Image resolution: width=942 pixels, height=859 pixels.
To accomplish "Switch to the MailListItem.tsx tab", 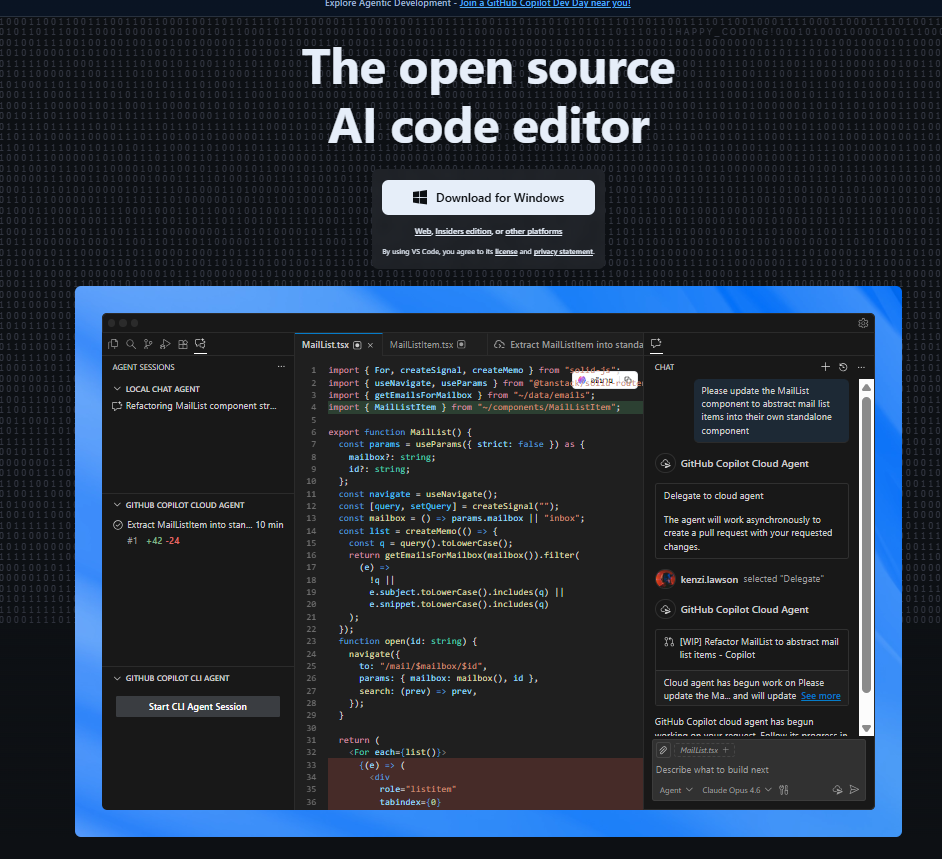I will point(422,345).
